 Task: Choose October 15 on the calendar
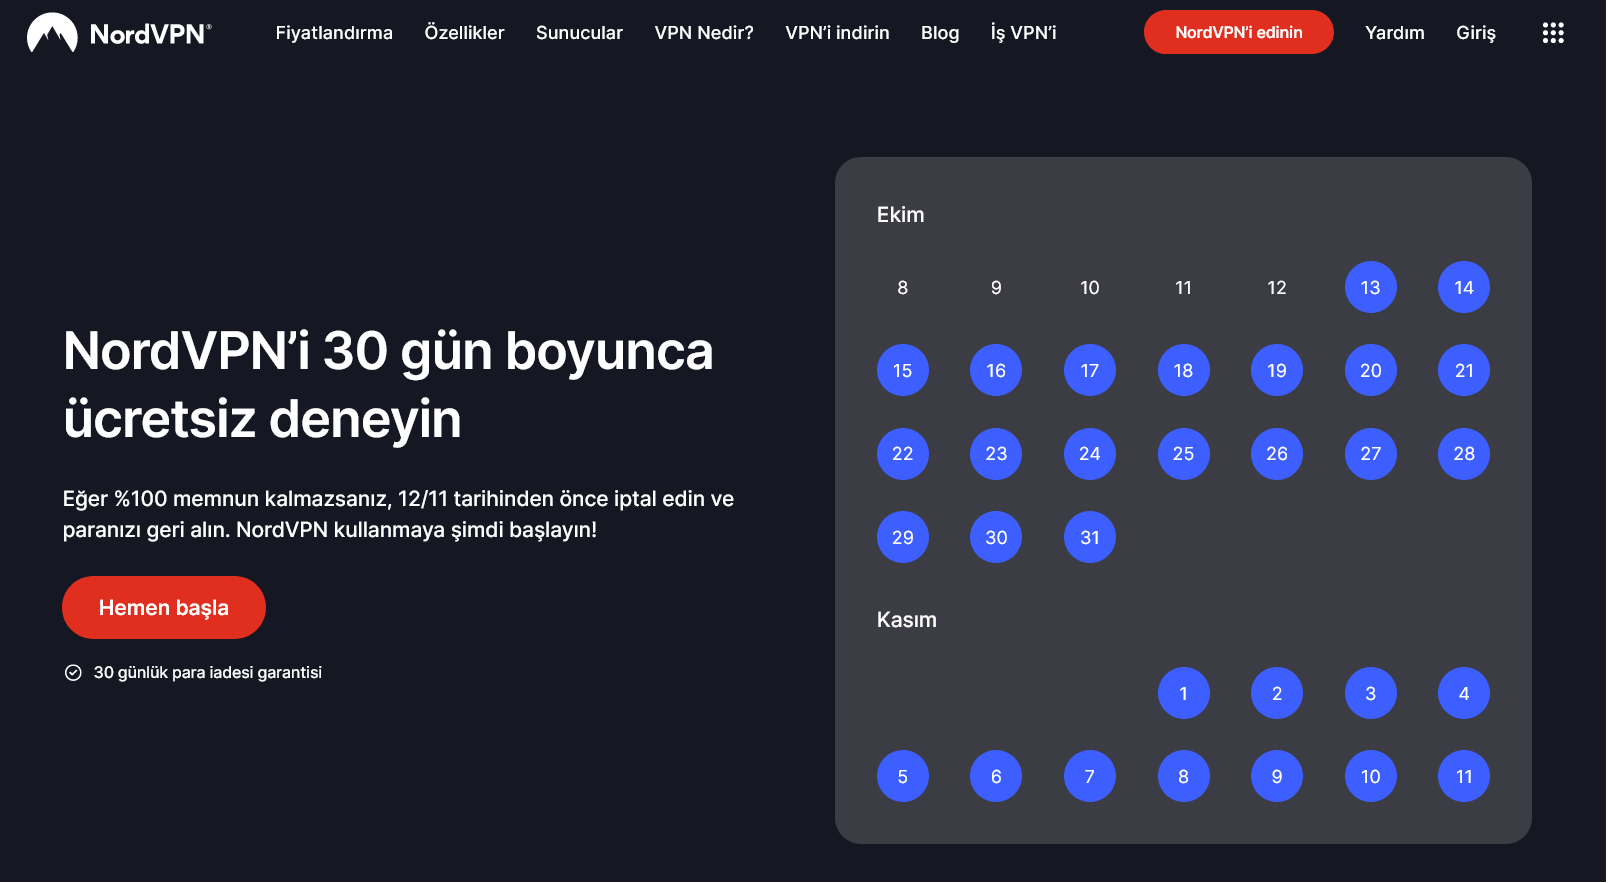click(x=902, y=371)
